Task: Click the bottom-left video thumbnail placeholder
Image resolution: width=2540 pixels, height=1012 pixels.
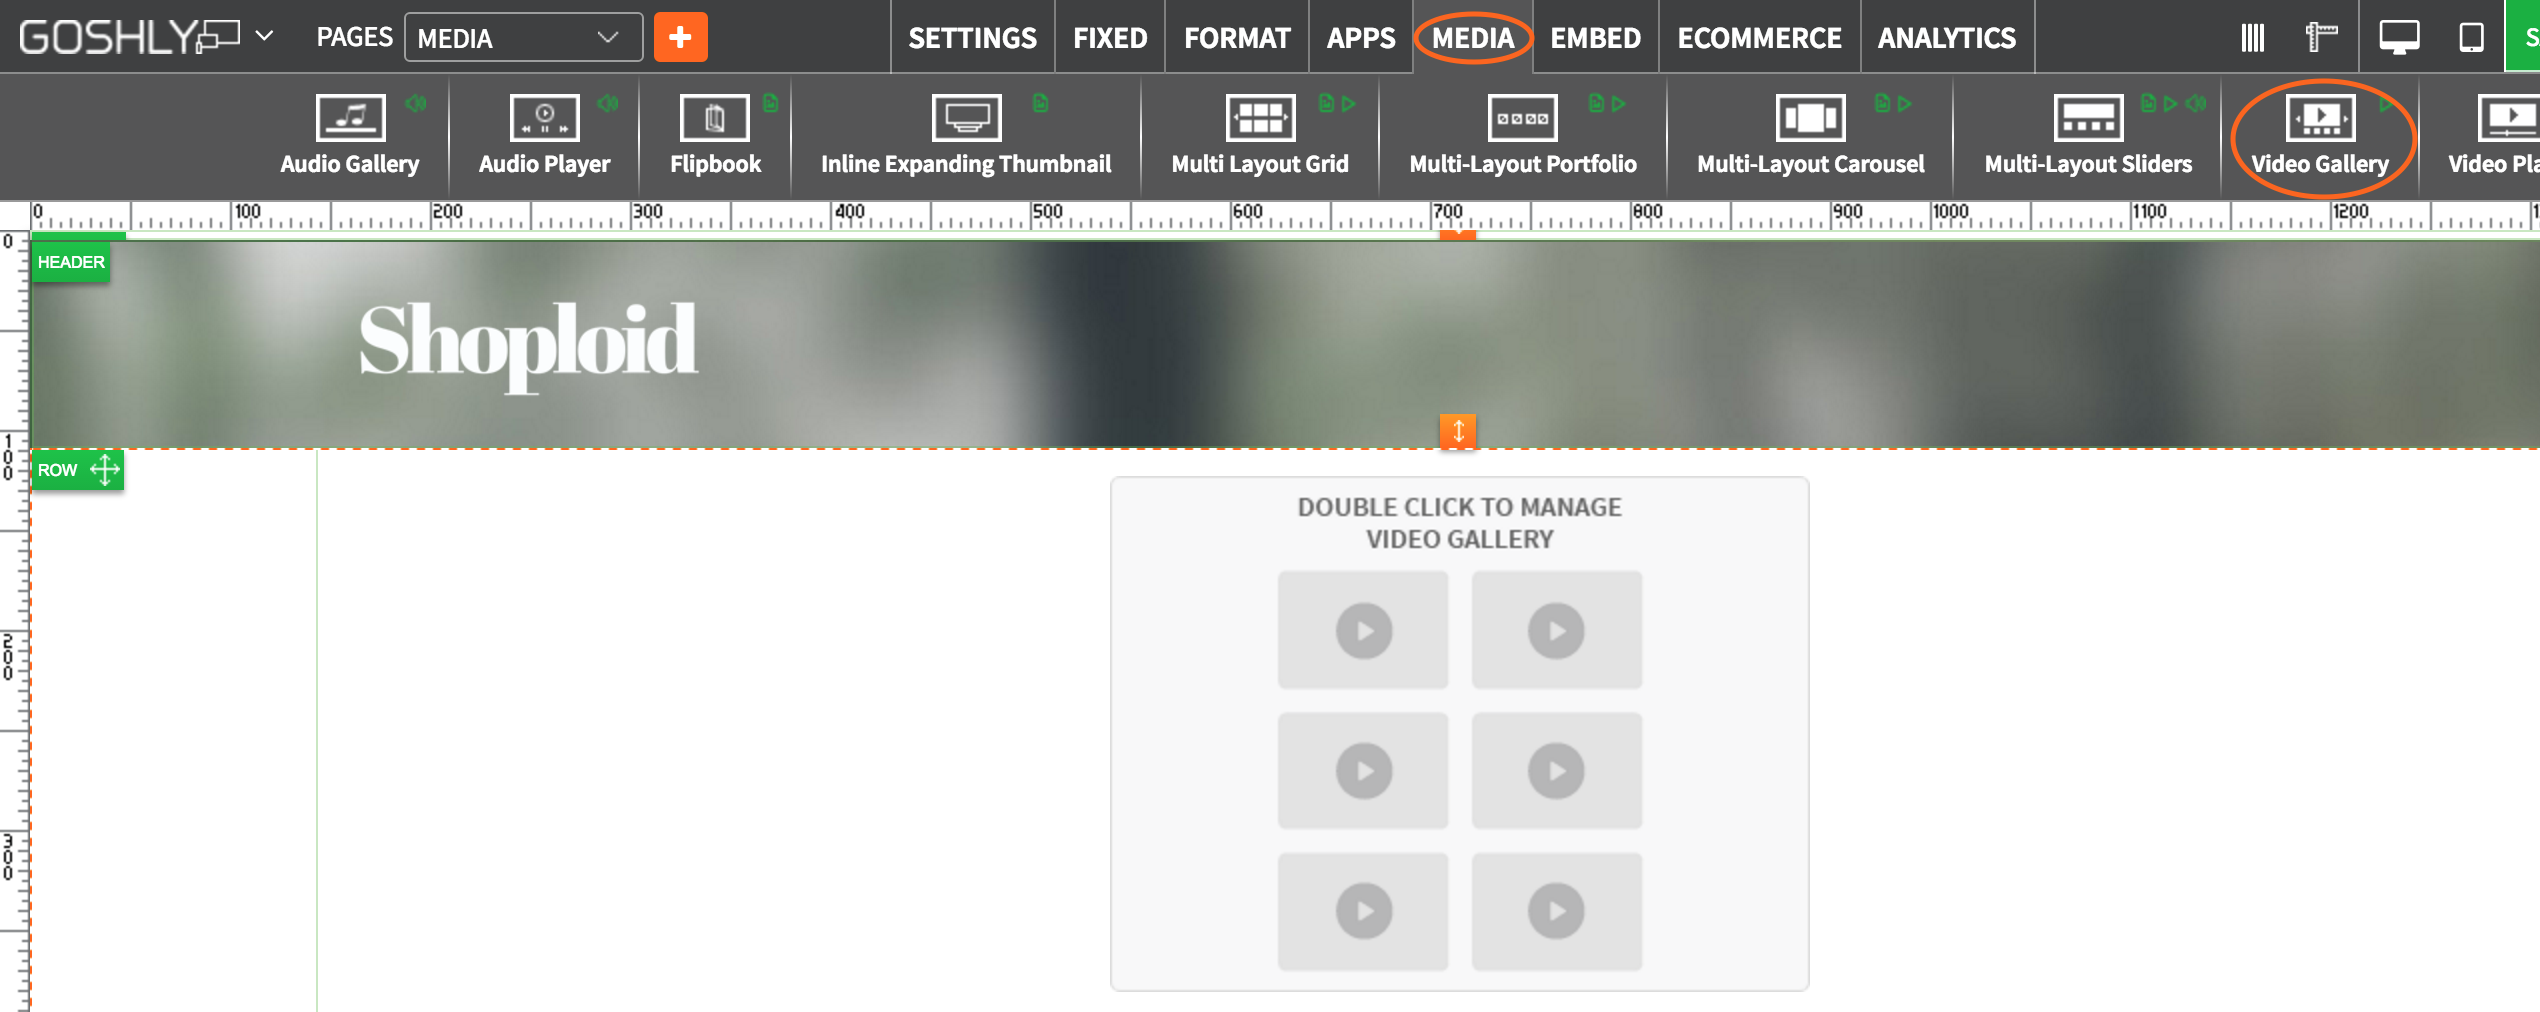Action: [1363, 911]
